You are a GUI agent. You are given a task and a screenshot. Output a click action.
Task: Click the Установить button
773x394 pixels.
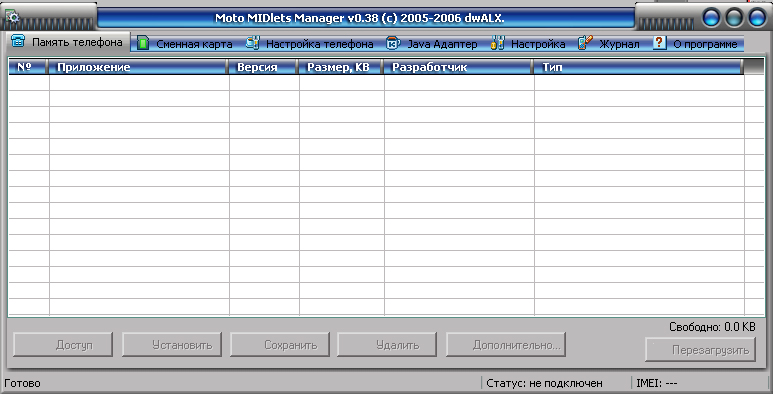pos(172,345)
